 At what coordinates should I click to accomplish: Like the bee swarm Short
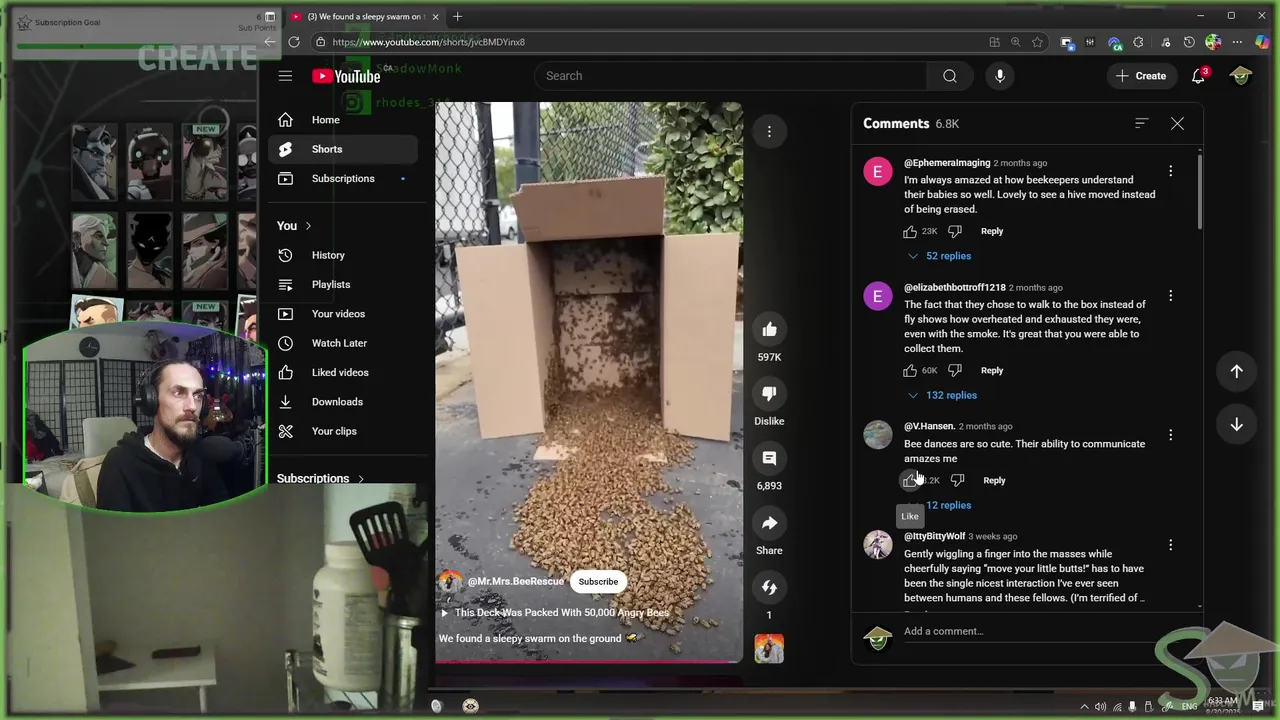769,329
